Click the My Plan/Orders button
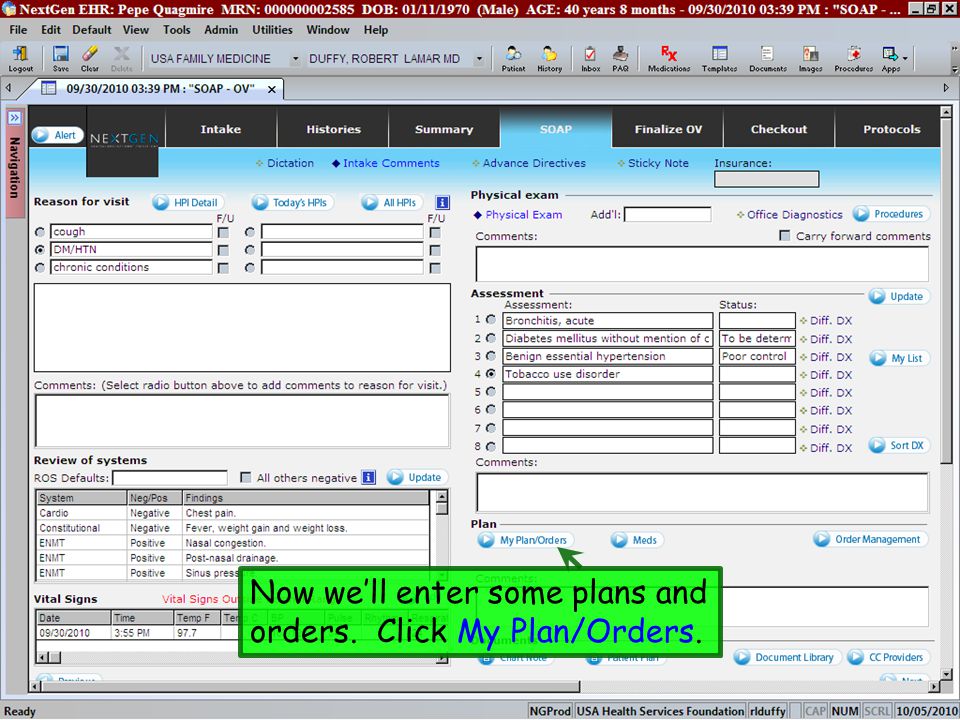The width and height of the screenshot is (960, 720). tap(525, 540)
